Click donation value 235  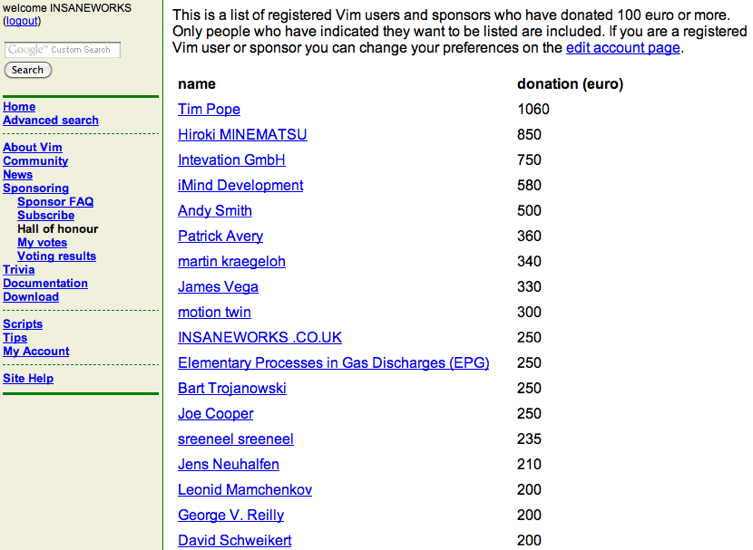pos(529,439)
